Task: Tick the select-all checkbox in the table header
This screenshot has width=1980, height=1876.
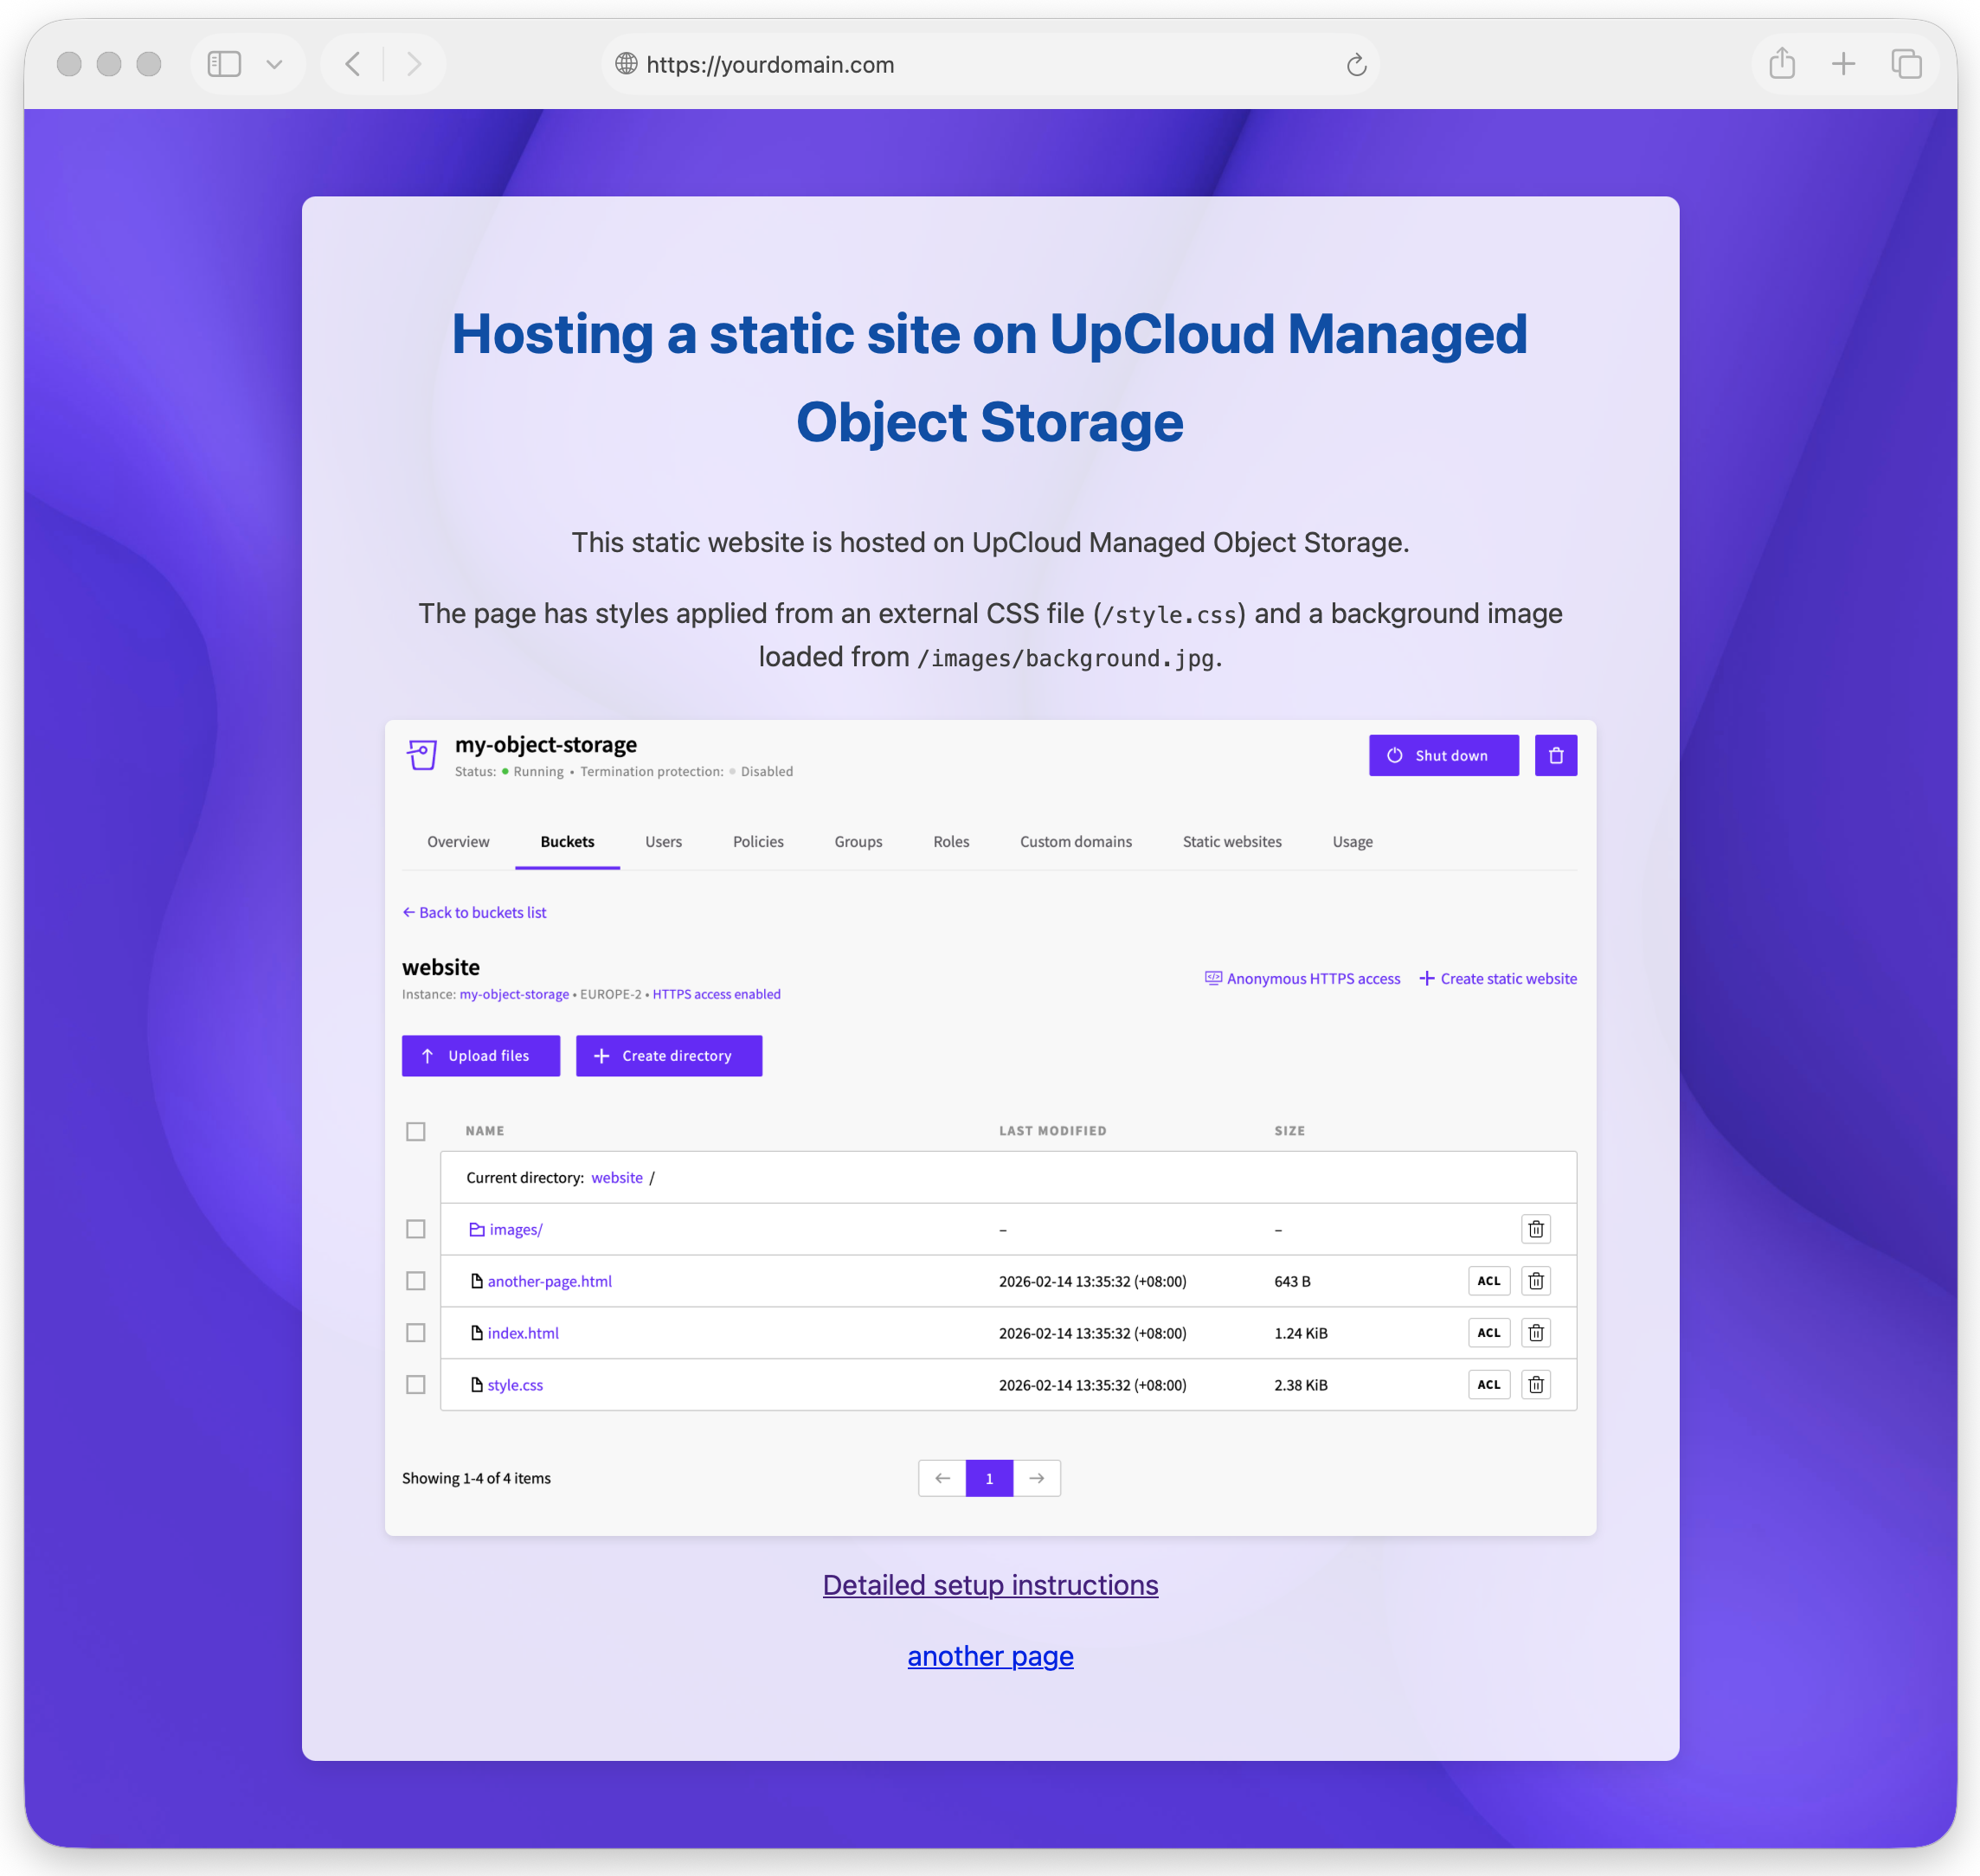Action: coord(416,1131)
